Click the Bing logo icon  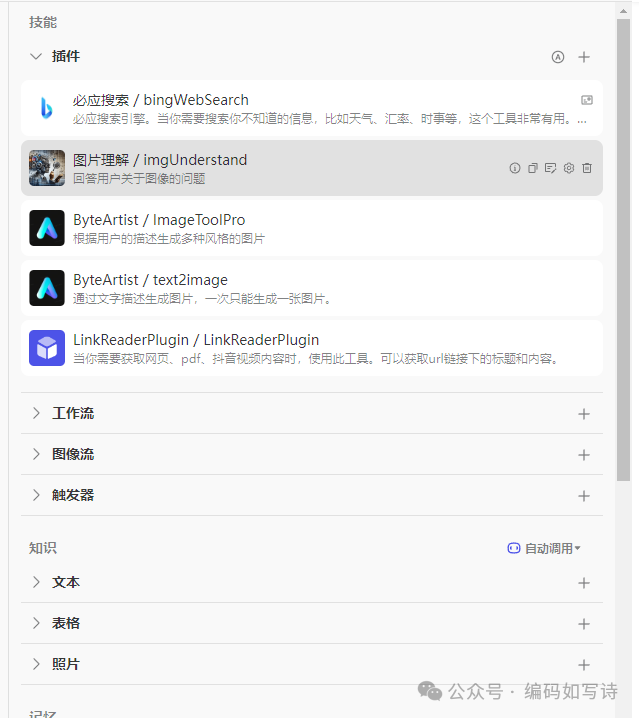pos(47,108)
